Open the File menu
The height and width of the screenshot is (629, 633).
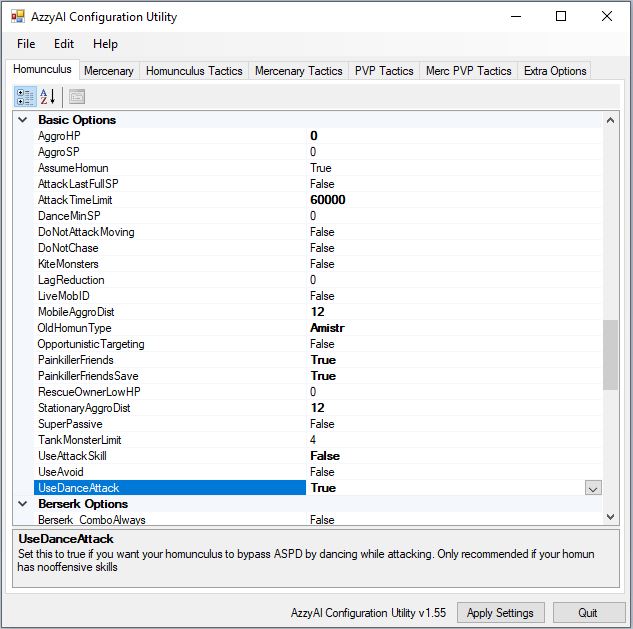26,44
